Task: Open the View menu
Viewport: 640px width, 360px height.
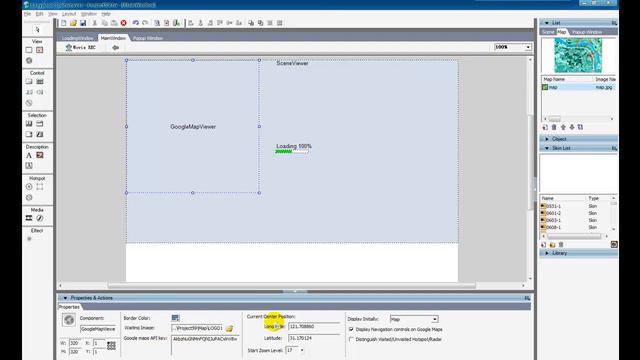Action: (x=53, y=14)
